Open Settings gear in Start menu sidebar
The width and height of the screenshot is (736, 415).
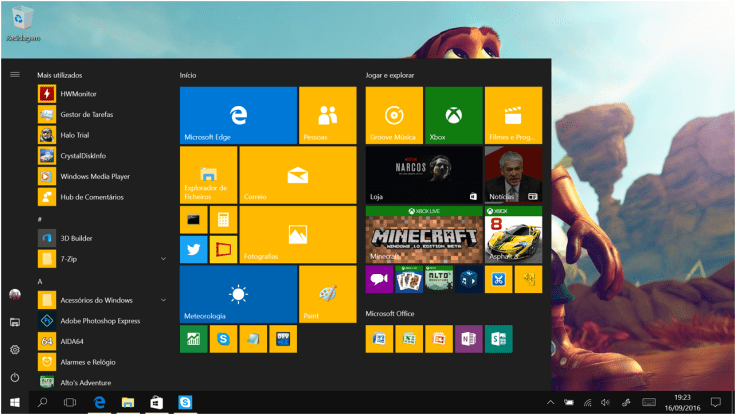click(x=15, y=349)
